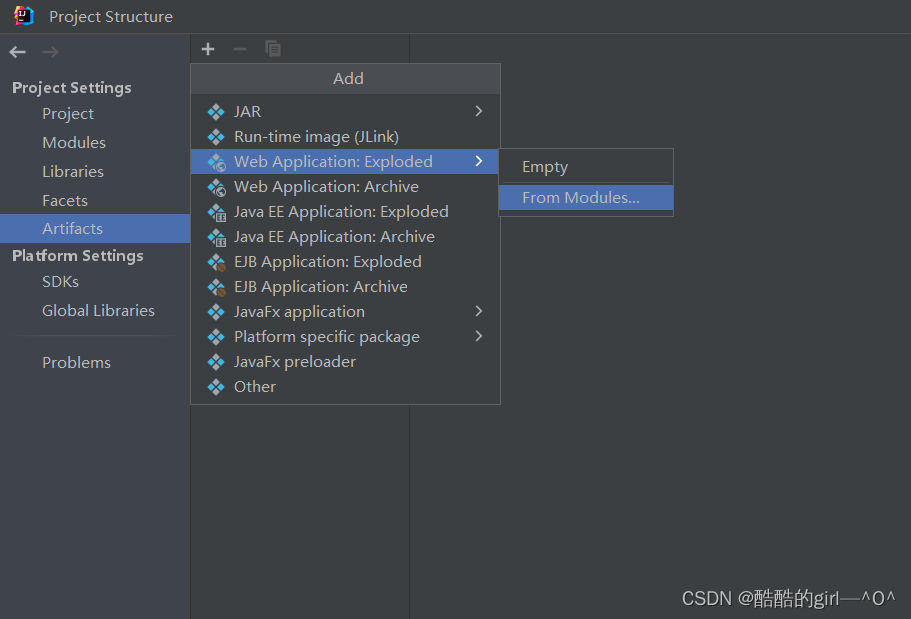Open the Global Libraries section
911x619 pixels.
click(98, 310)
